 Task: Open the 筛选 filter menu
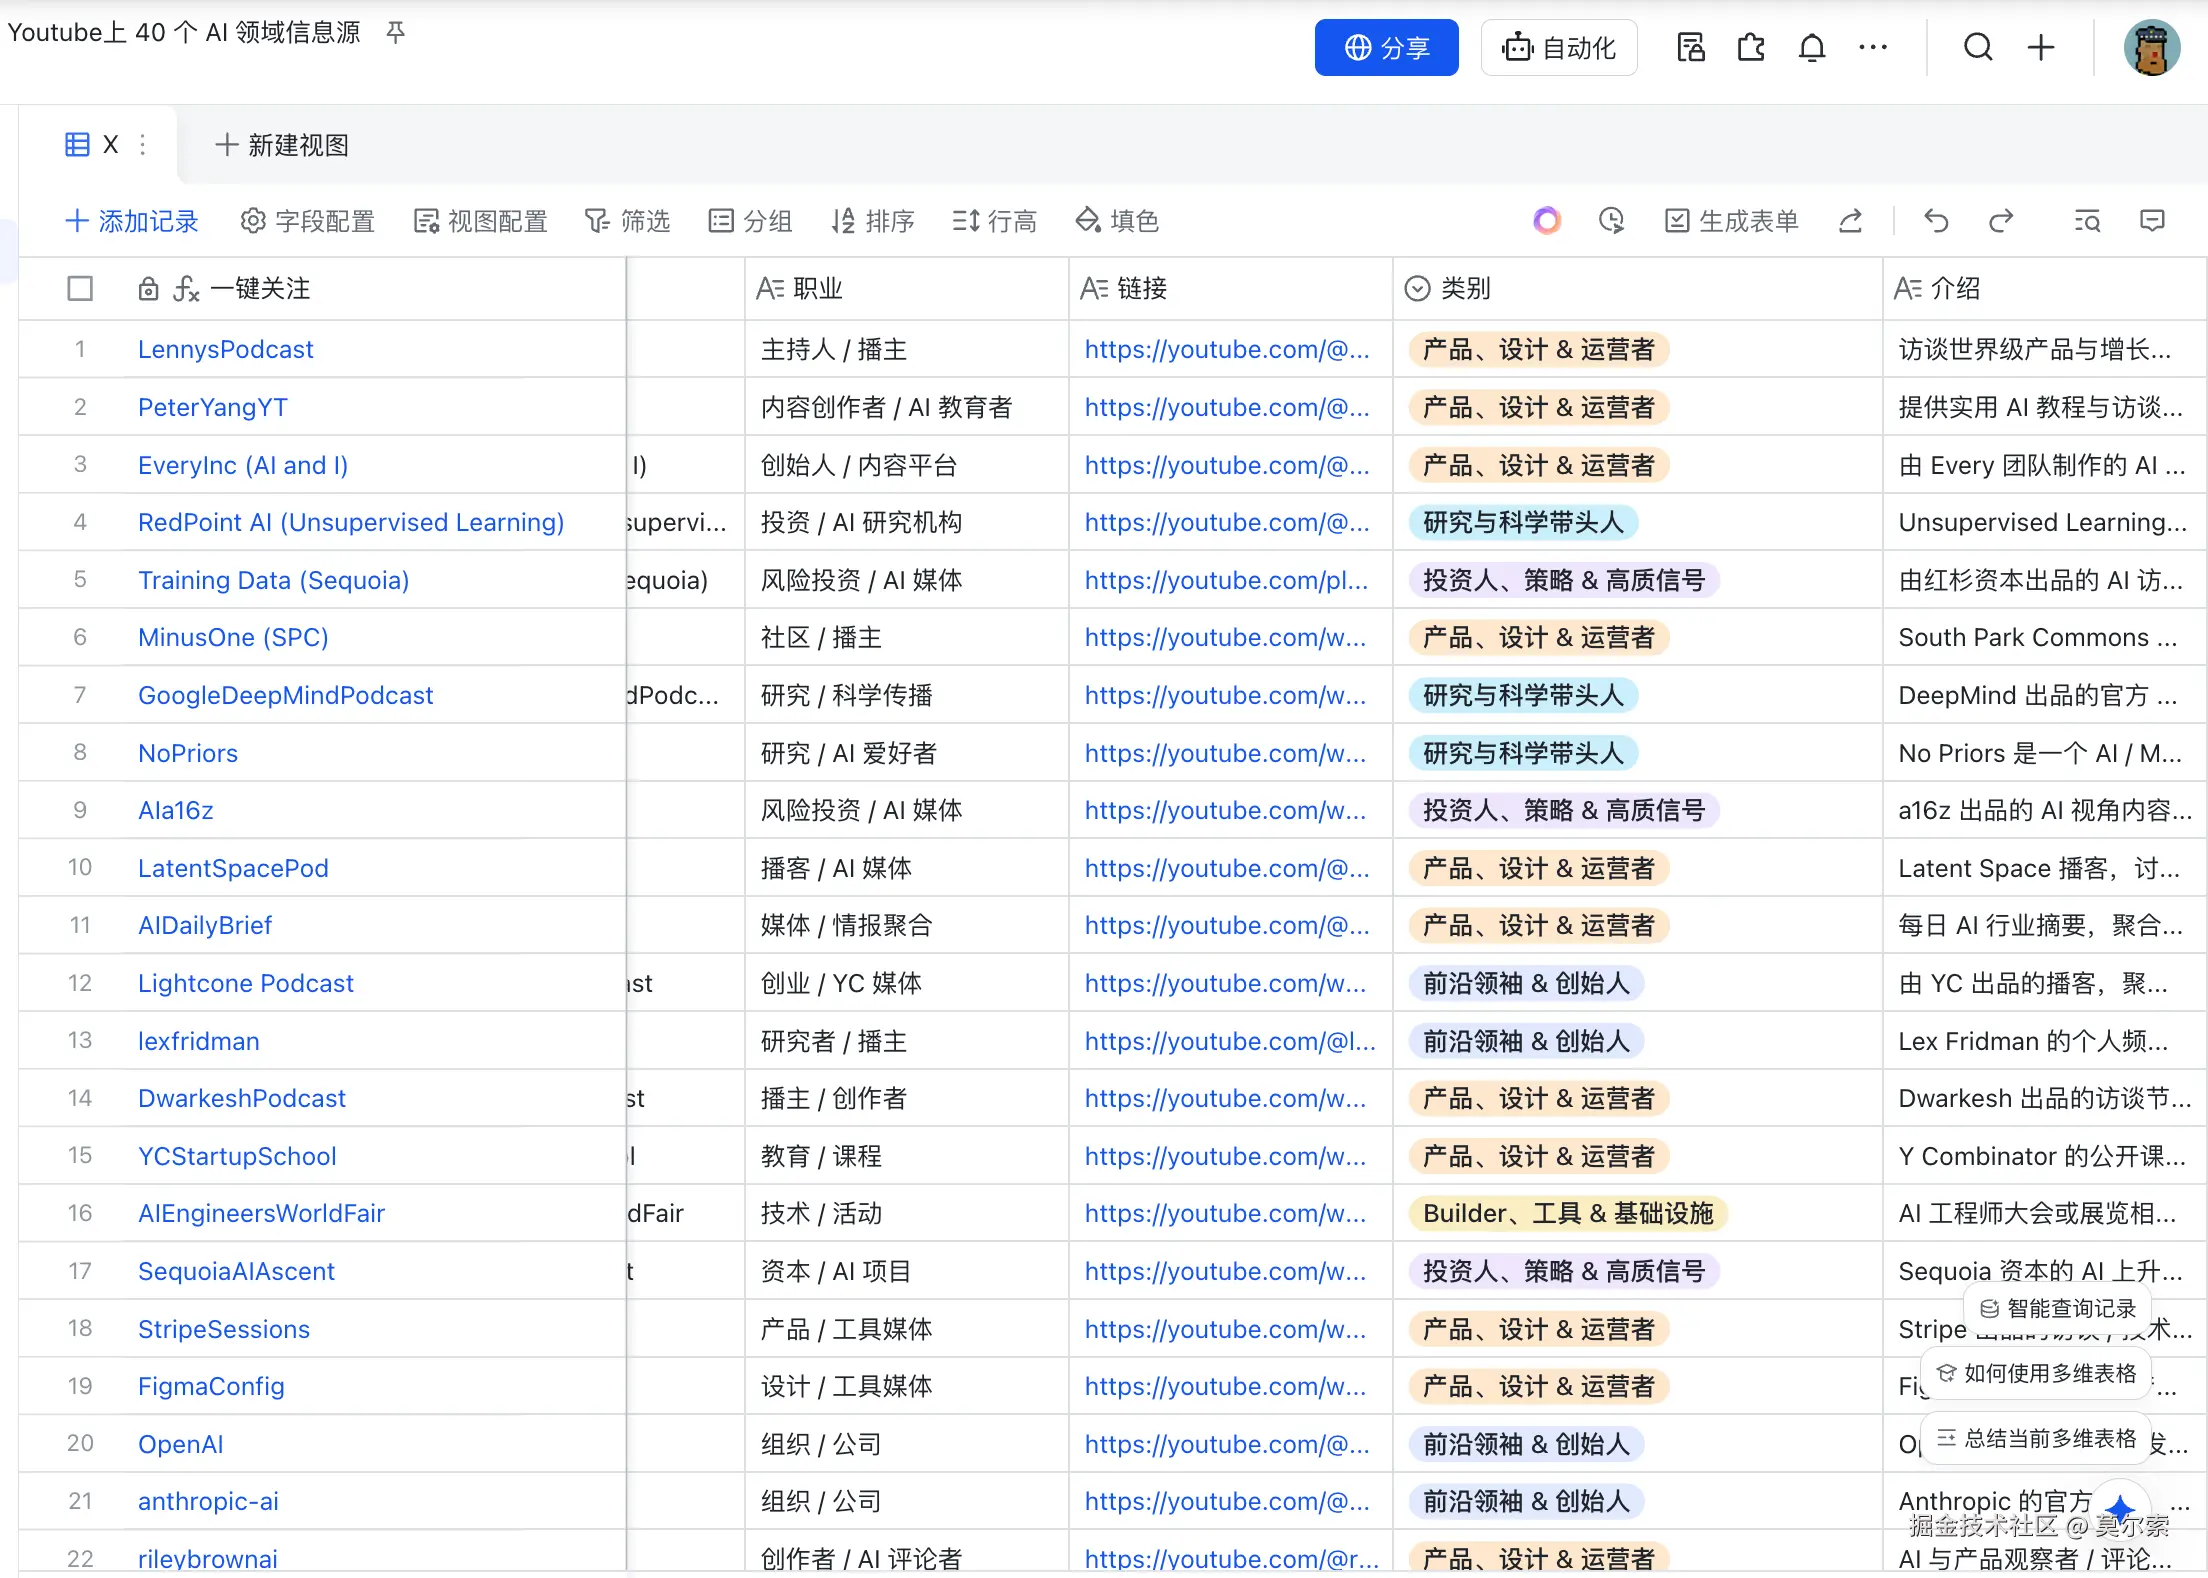(627, 221)
